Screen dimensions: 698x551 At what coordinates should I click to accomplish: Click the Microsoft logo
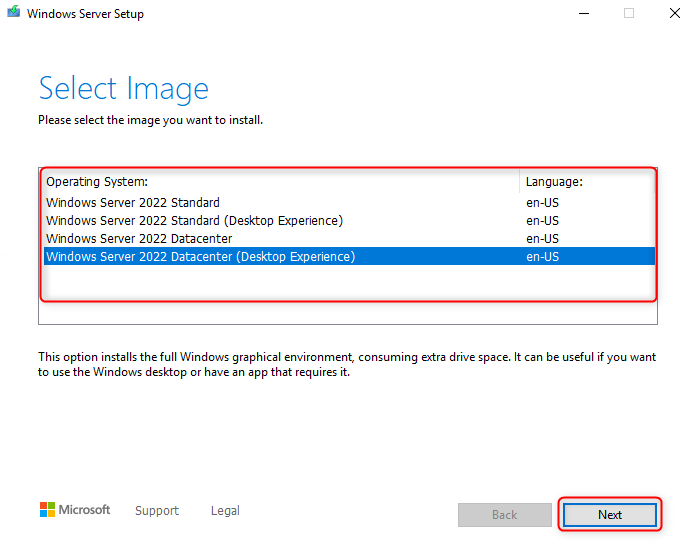click(75, 510)
